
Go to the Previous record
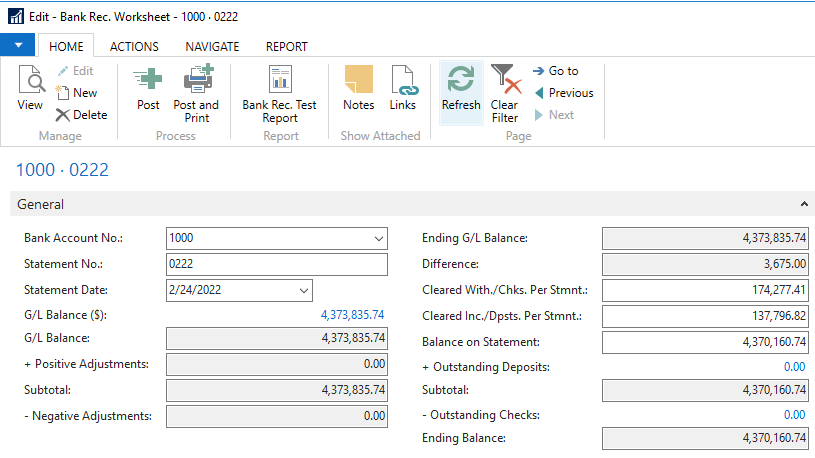[565, 93]
